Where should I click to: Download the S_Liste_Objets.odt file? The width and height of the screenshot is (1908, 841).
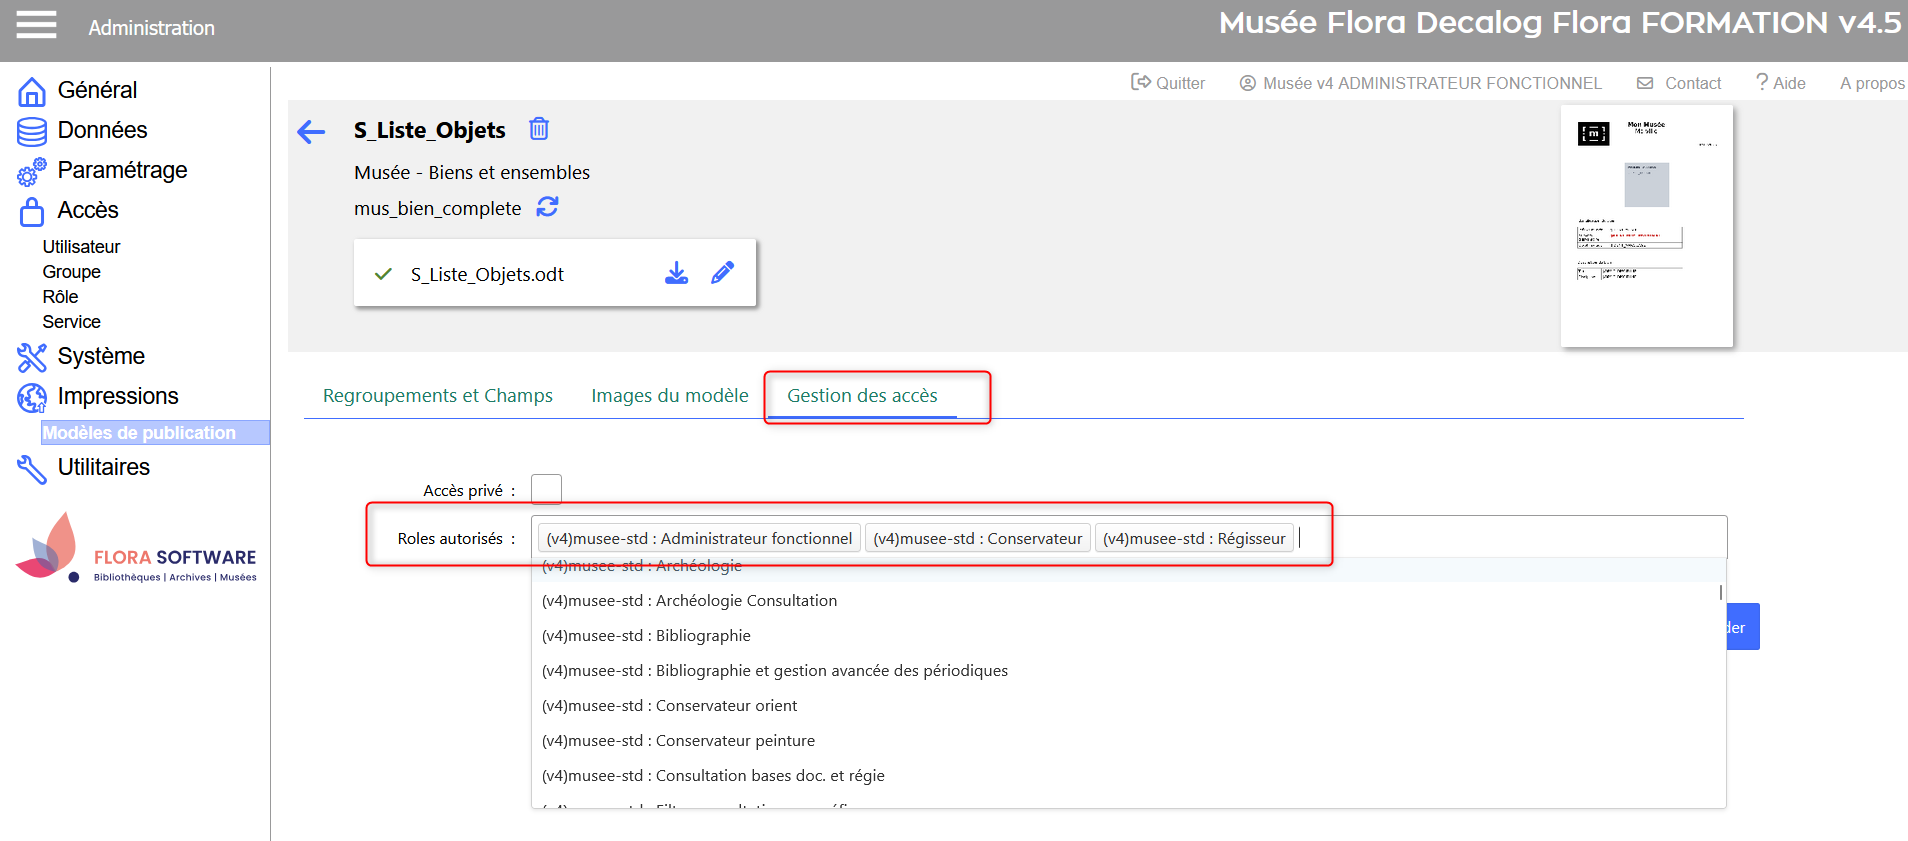click(x=676, y=273)
